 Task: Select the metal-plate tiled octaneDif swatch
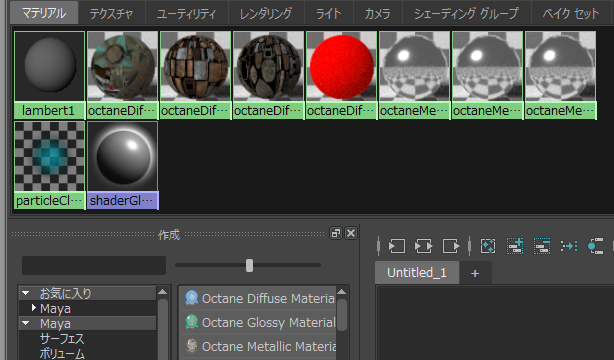(x=195, y=75)
